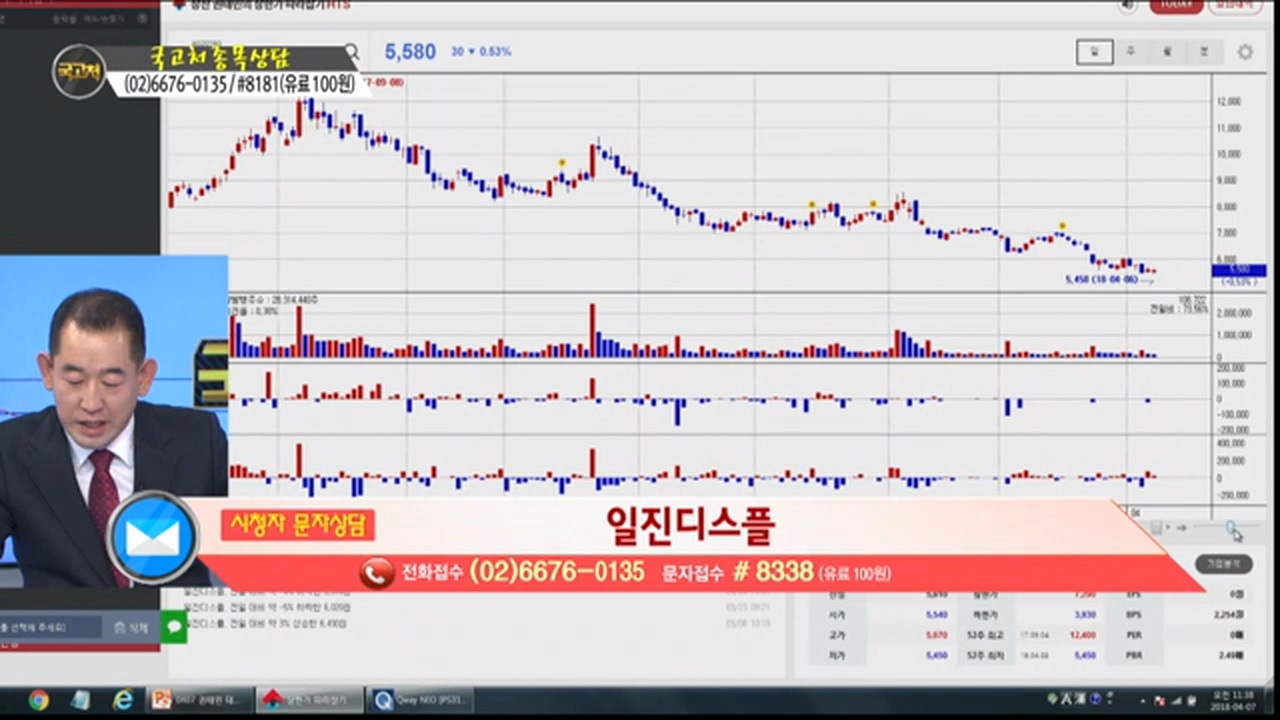
Task: Switch to Qway NEO taskbar window
Action: coord(420,700)
